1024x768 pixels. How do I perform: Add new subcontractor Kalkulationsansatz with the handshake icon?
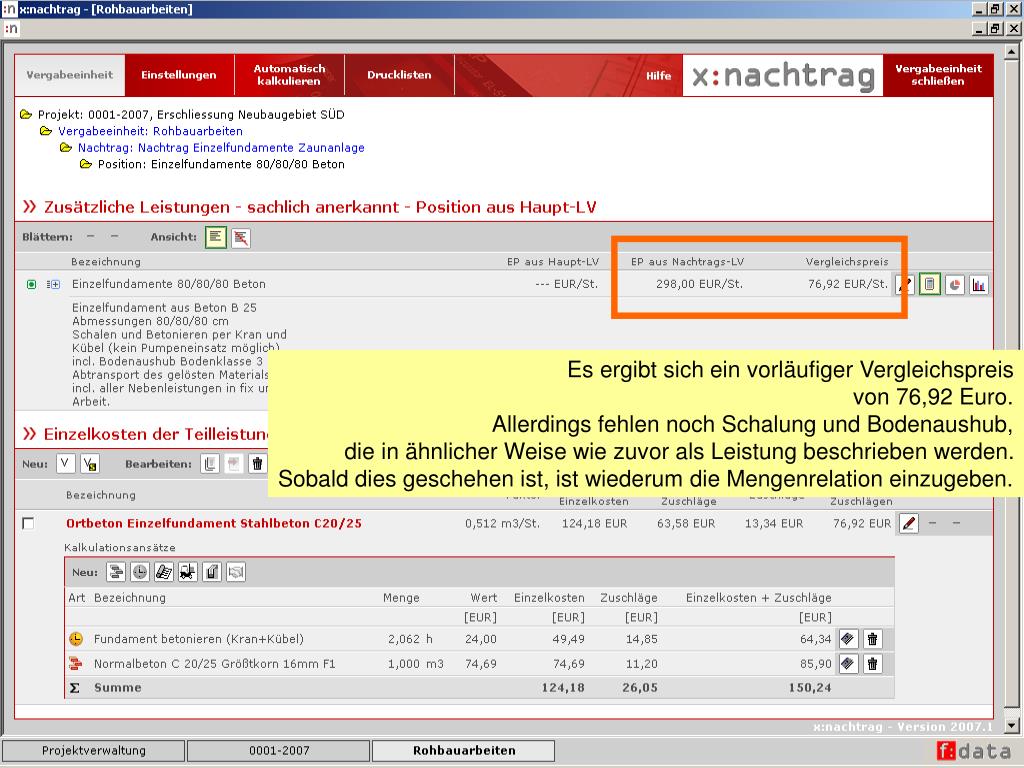[236, 572]
